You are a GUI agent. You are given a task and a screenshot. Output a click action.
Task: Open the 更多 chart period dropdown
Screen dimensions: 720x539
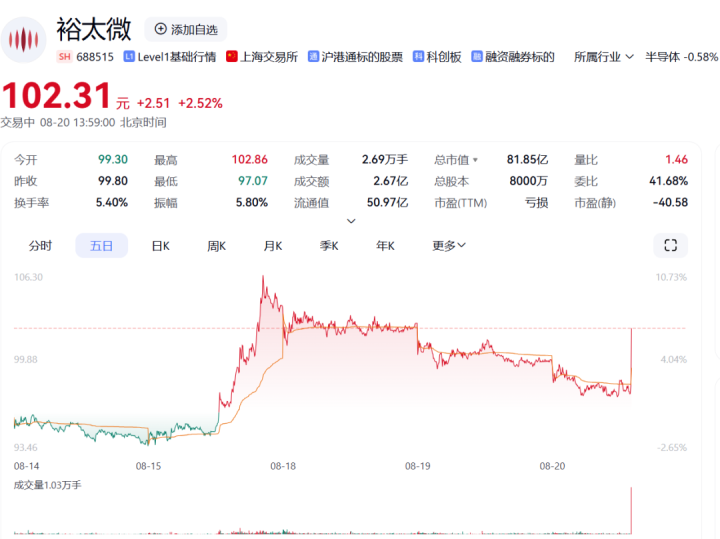click(449, 246)
